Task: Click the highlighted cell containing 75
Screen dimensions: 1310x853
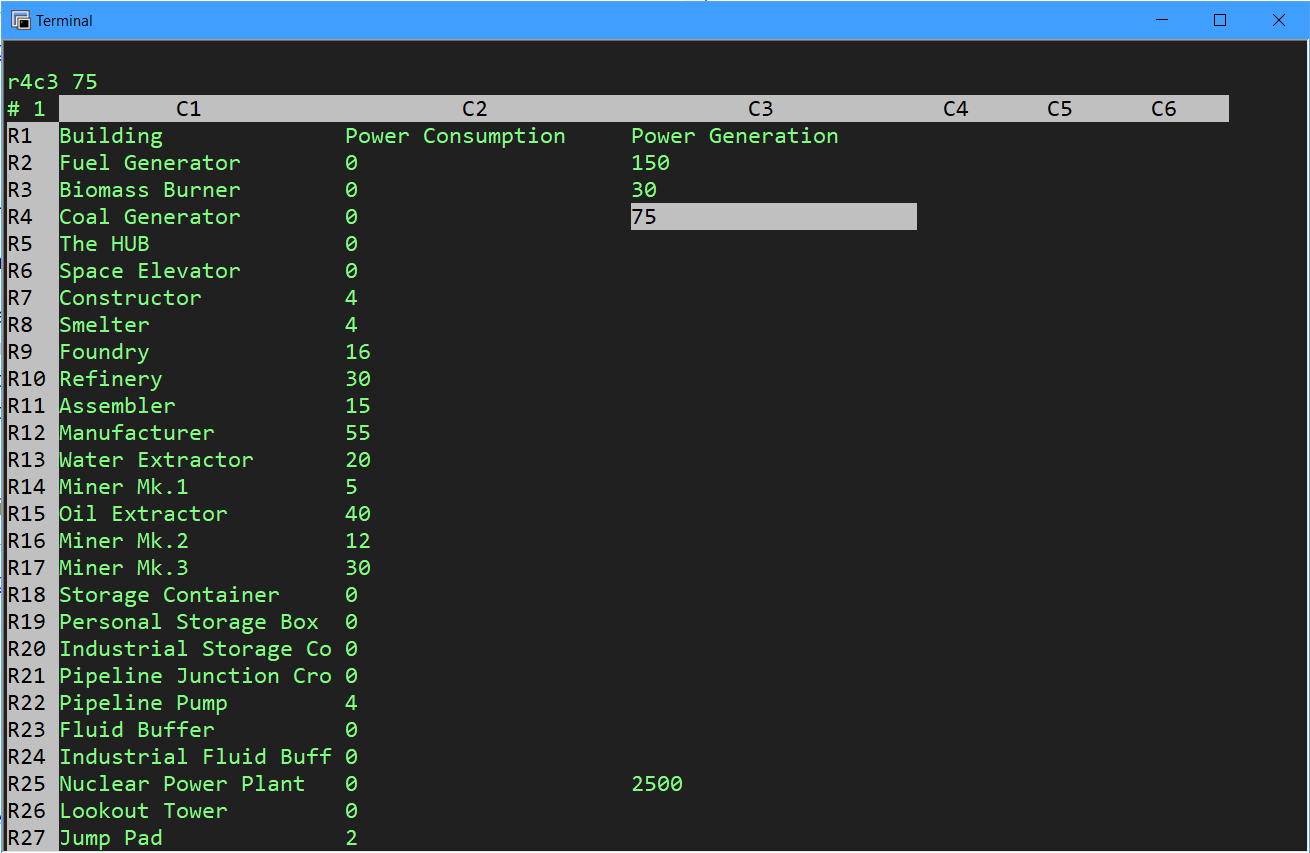Action: click(x=774, y=217)
